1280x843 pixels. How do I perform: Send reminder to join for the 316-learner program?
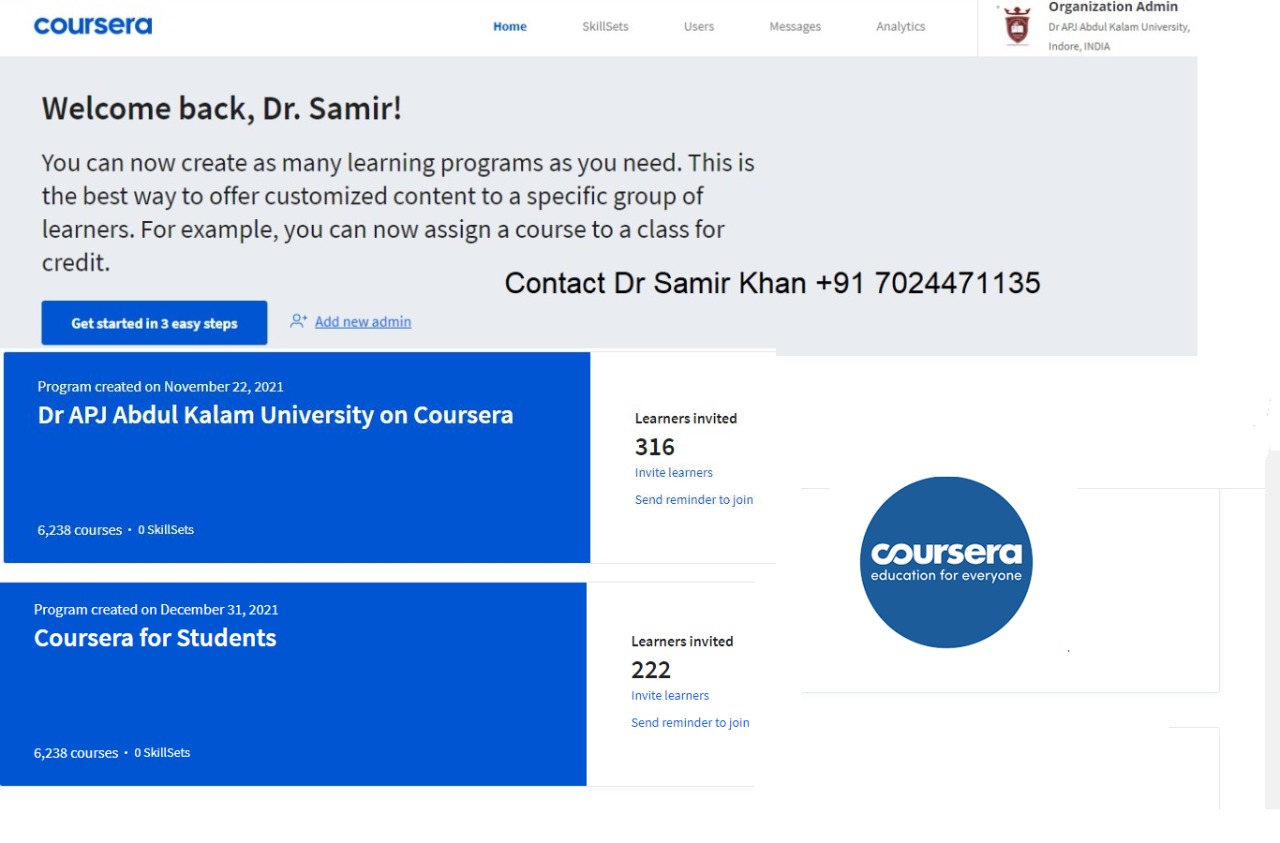(694, 500)
